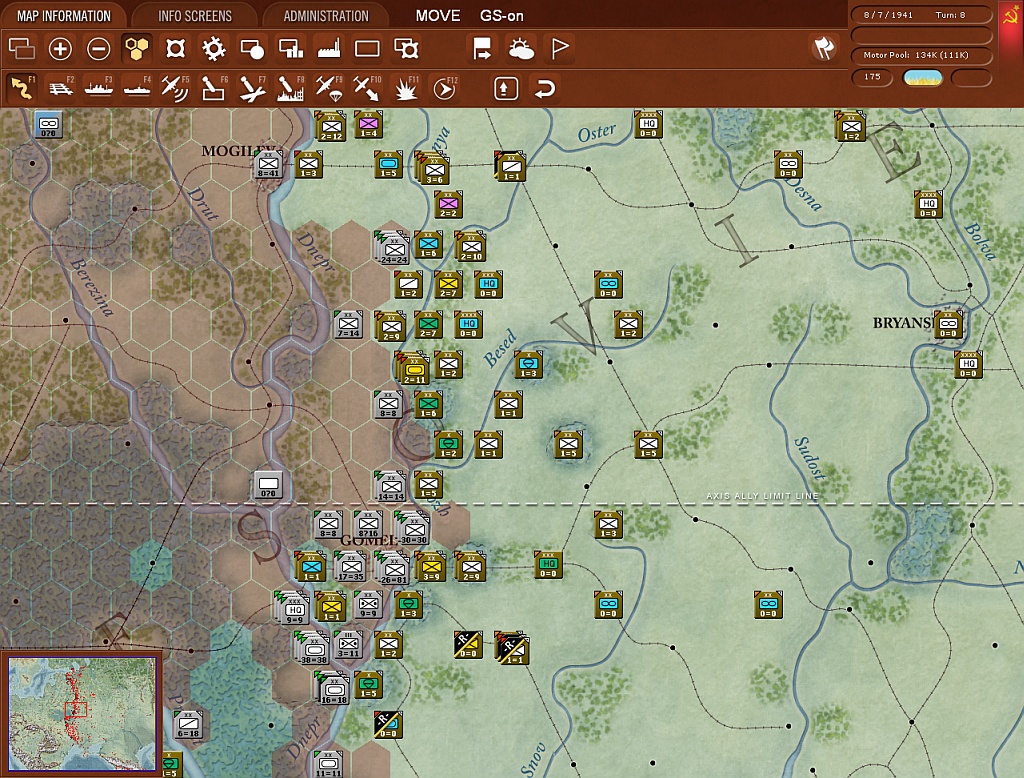Select Air transport mode (F9)
The height and width of the screenshot is (778, 1024).
328,88
